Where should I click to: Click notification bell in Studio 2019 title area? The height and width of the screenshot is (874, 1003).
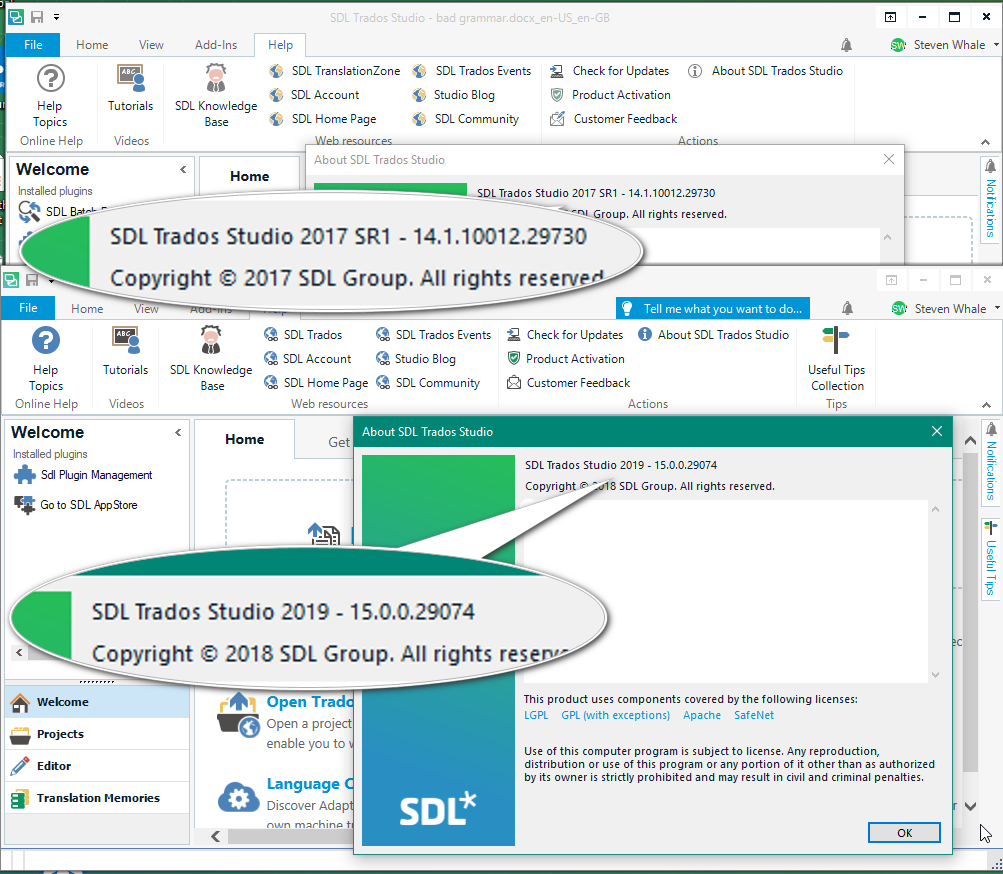click(847, 308)
